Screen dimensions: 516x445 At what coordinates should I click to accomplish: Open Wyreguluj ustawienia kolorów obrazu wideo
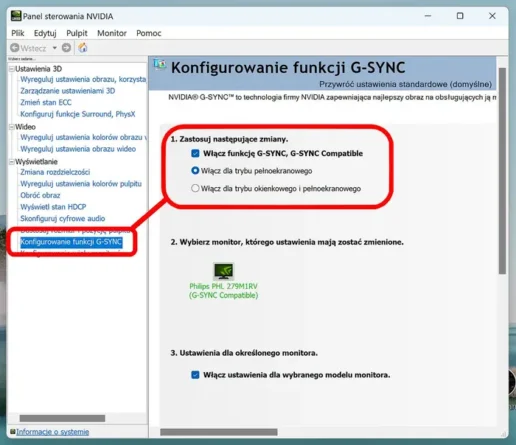click(83, 137)
